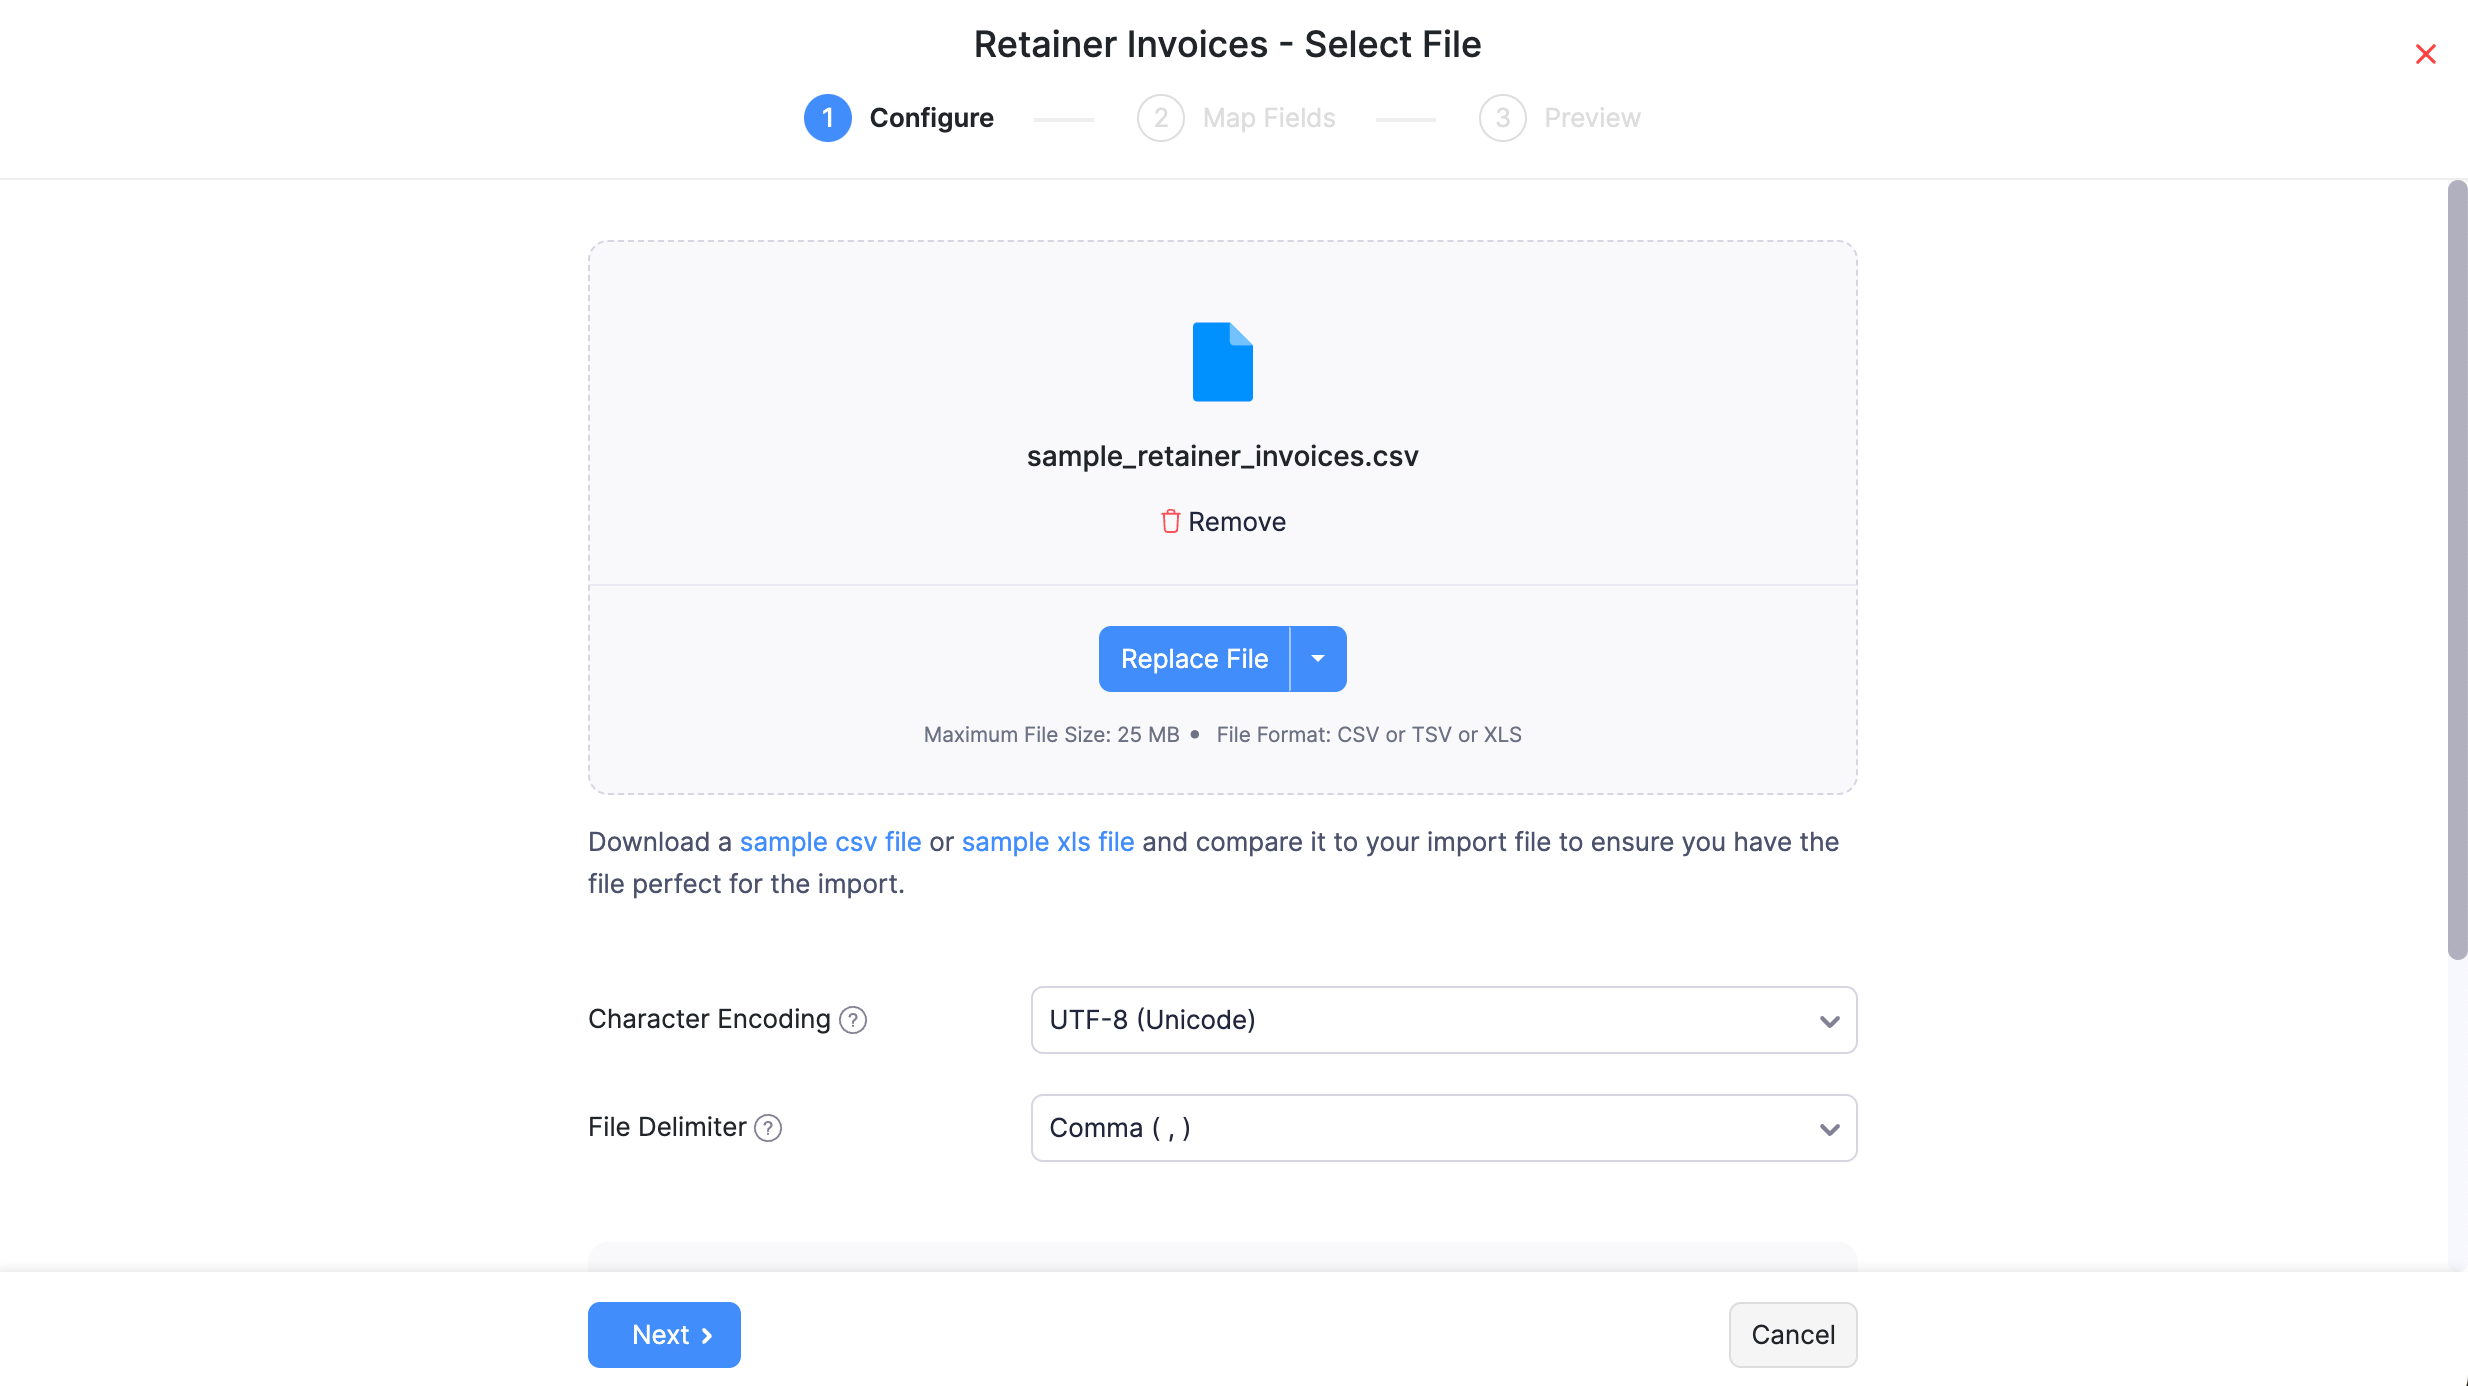Expand the Character Encoding dropdown
2468x1386 pixels.
[1827, 1020]
